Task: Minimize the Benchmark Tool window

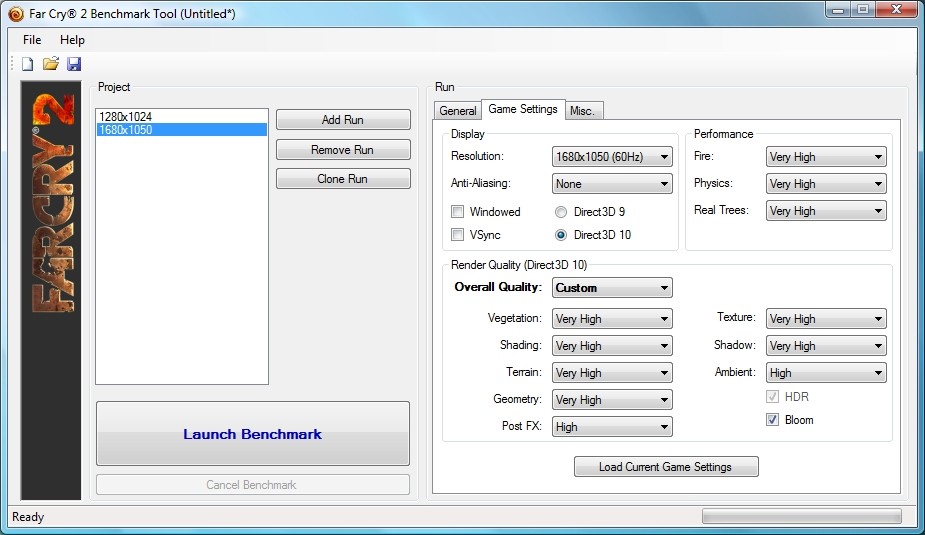Action: [x=838, y=10]
